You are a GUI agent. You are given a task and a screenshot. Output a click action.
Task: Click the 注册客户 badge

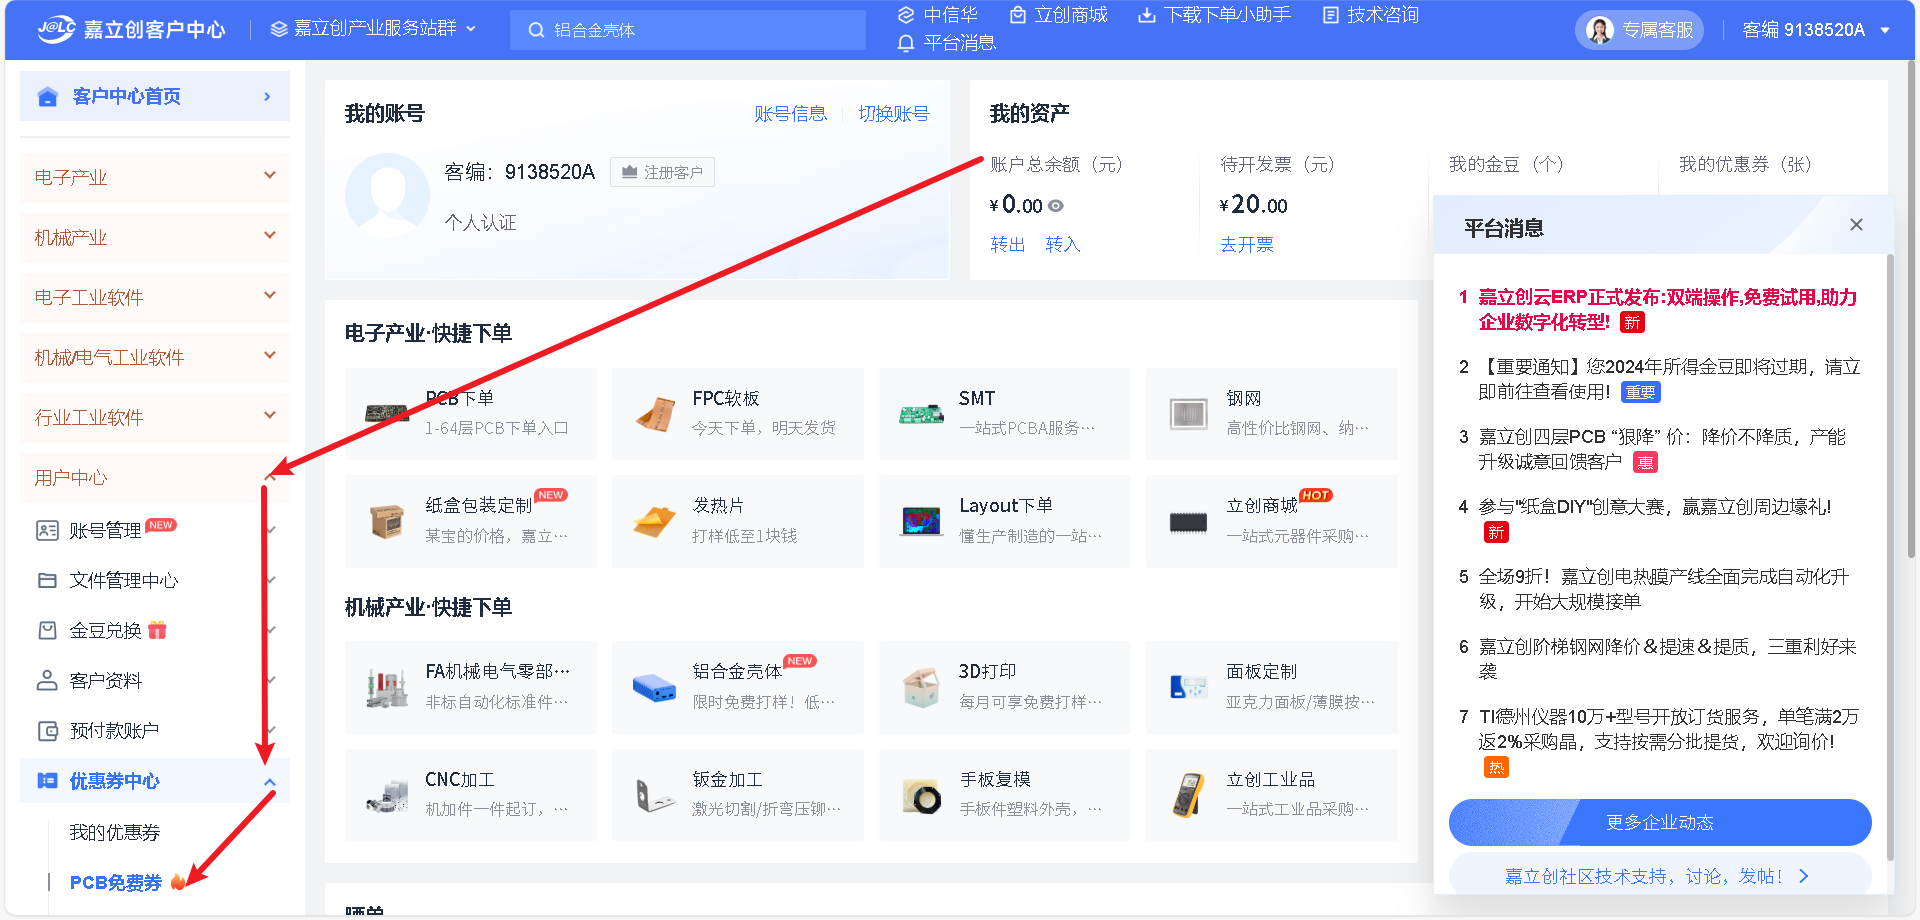(662, 172)
